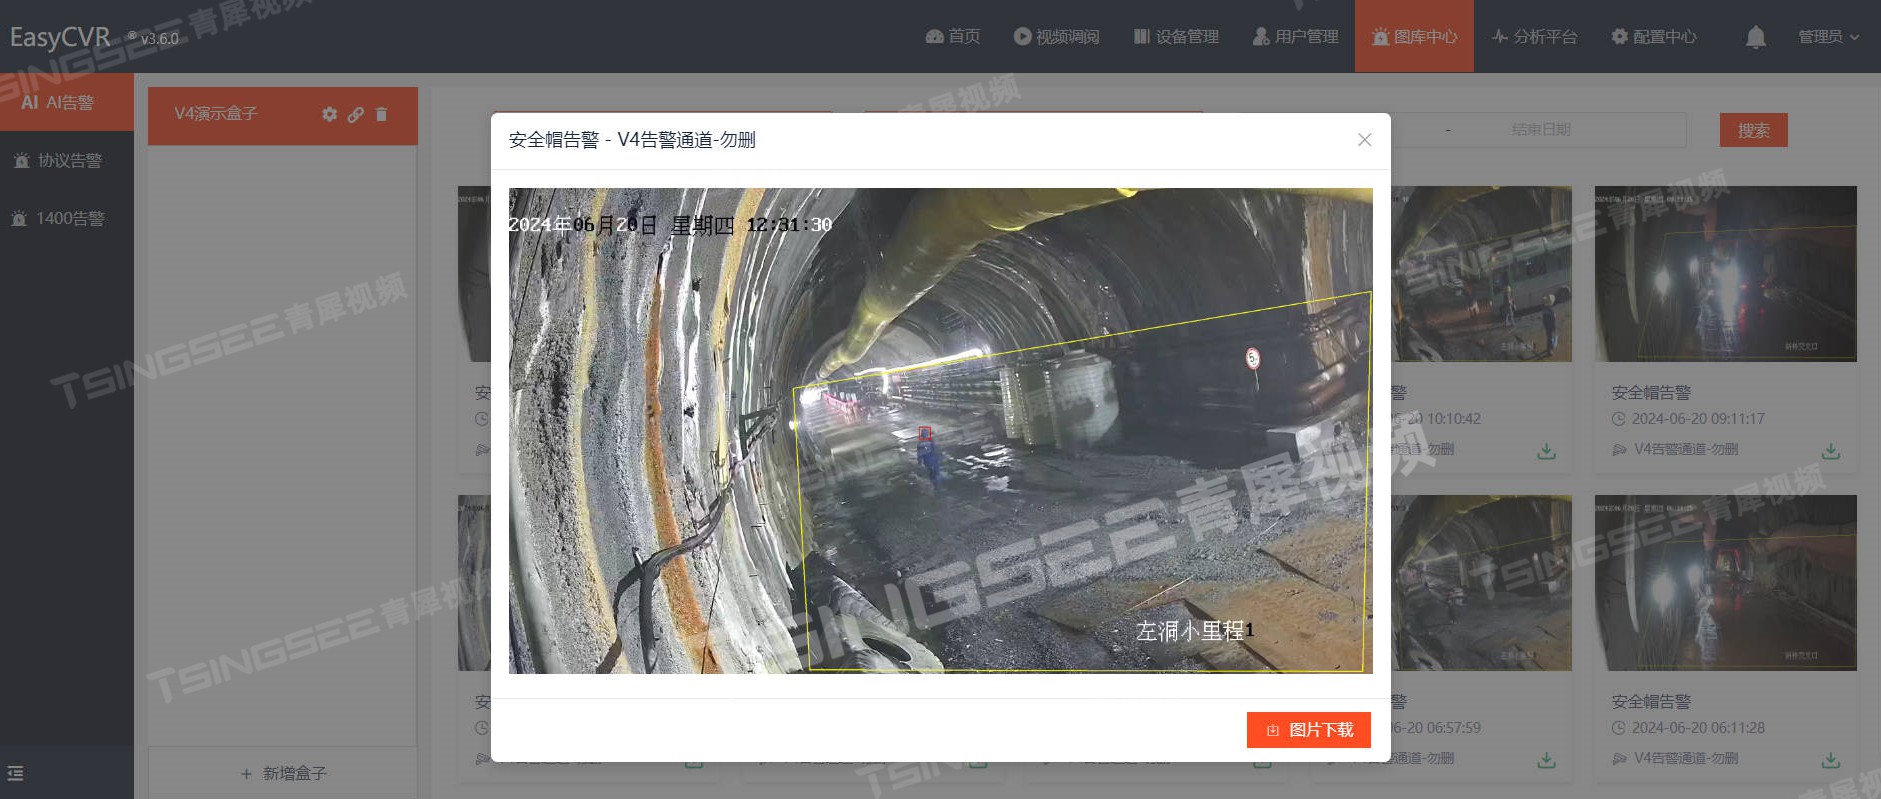This screenshot has width=1881, height=799.
Task: Expand the 管理员 user dropdown
Action: [x=1828, y=36]
